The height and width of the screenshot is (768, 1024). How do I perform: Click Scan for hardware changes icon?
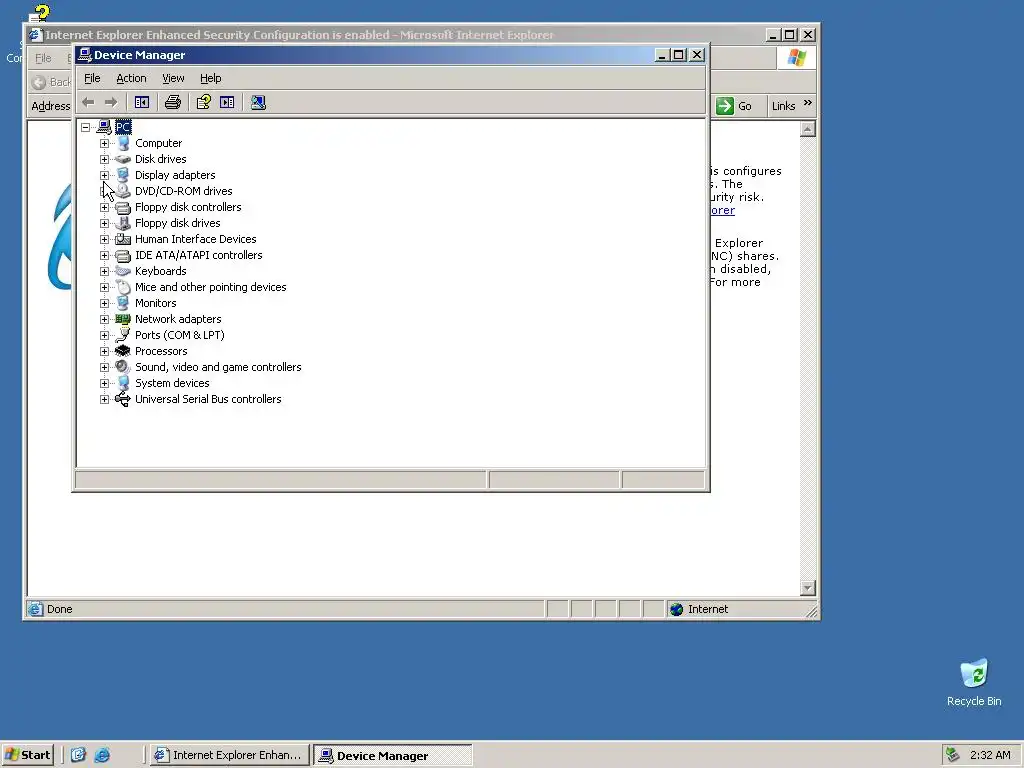coord(258,103)
